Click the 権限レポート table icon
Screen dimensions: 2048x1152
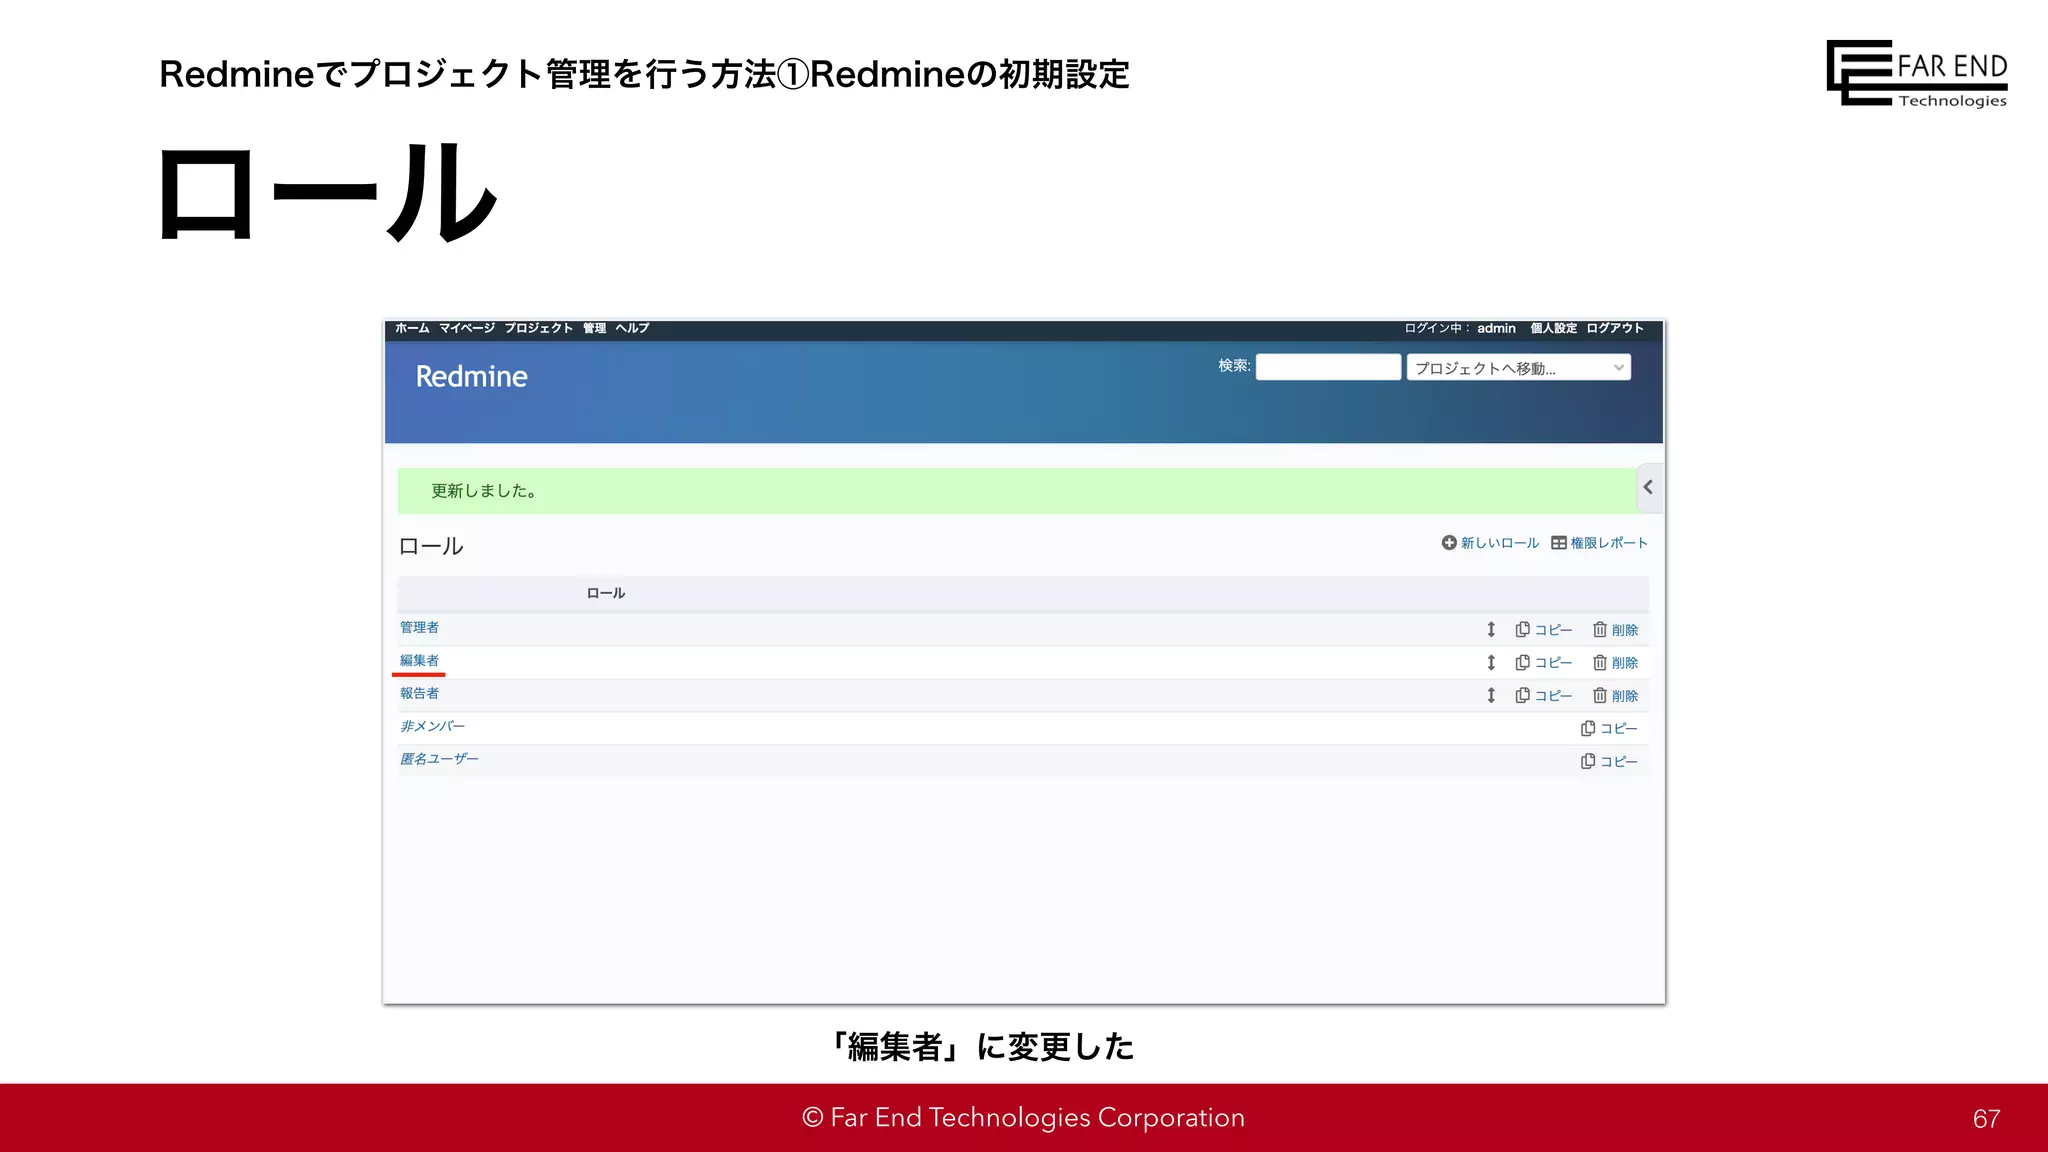click(x=1559, y=543)
